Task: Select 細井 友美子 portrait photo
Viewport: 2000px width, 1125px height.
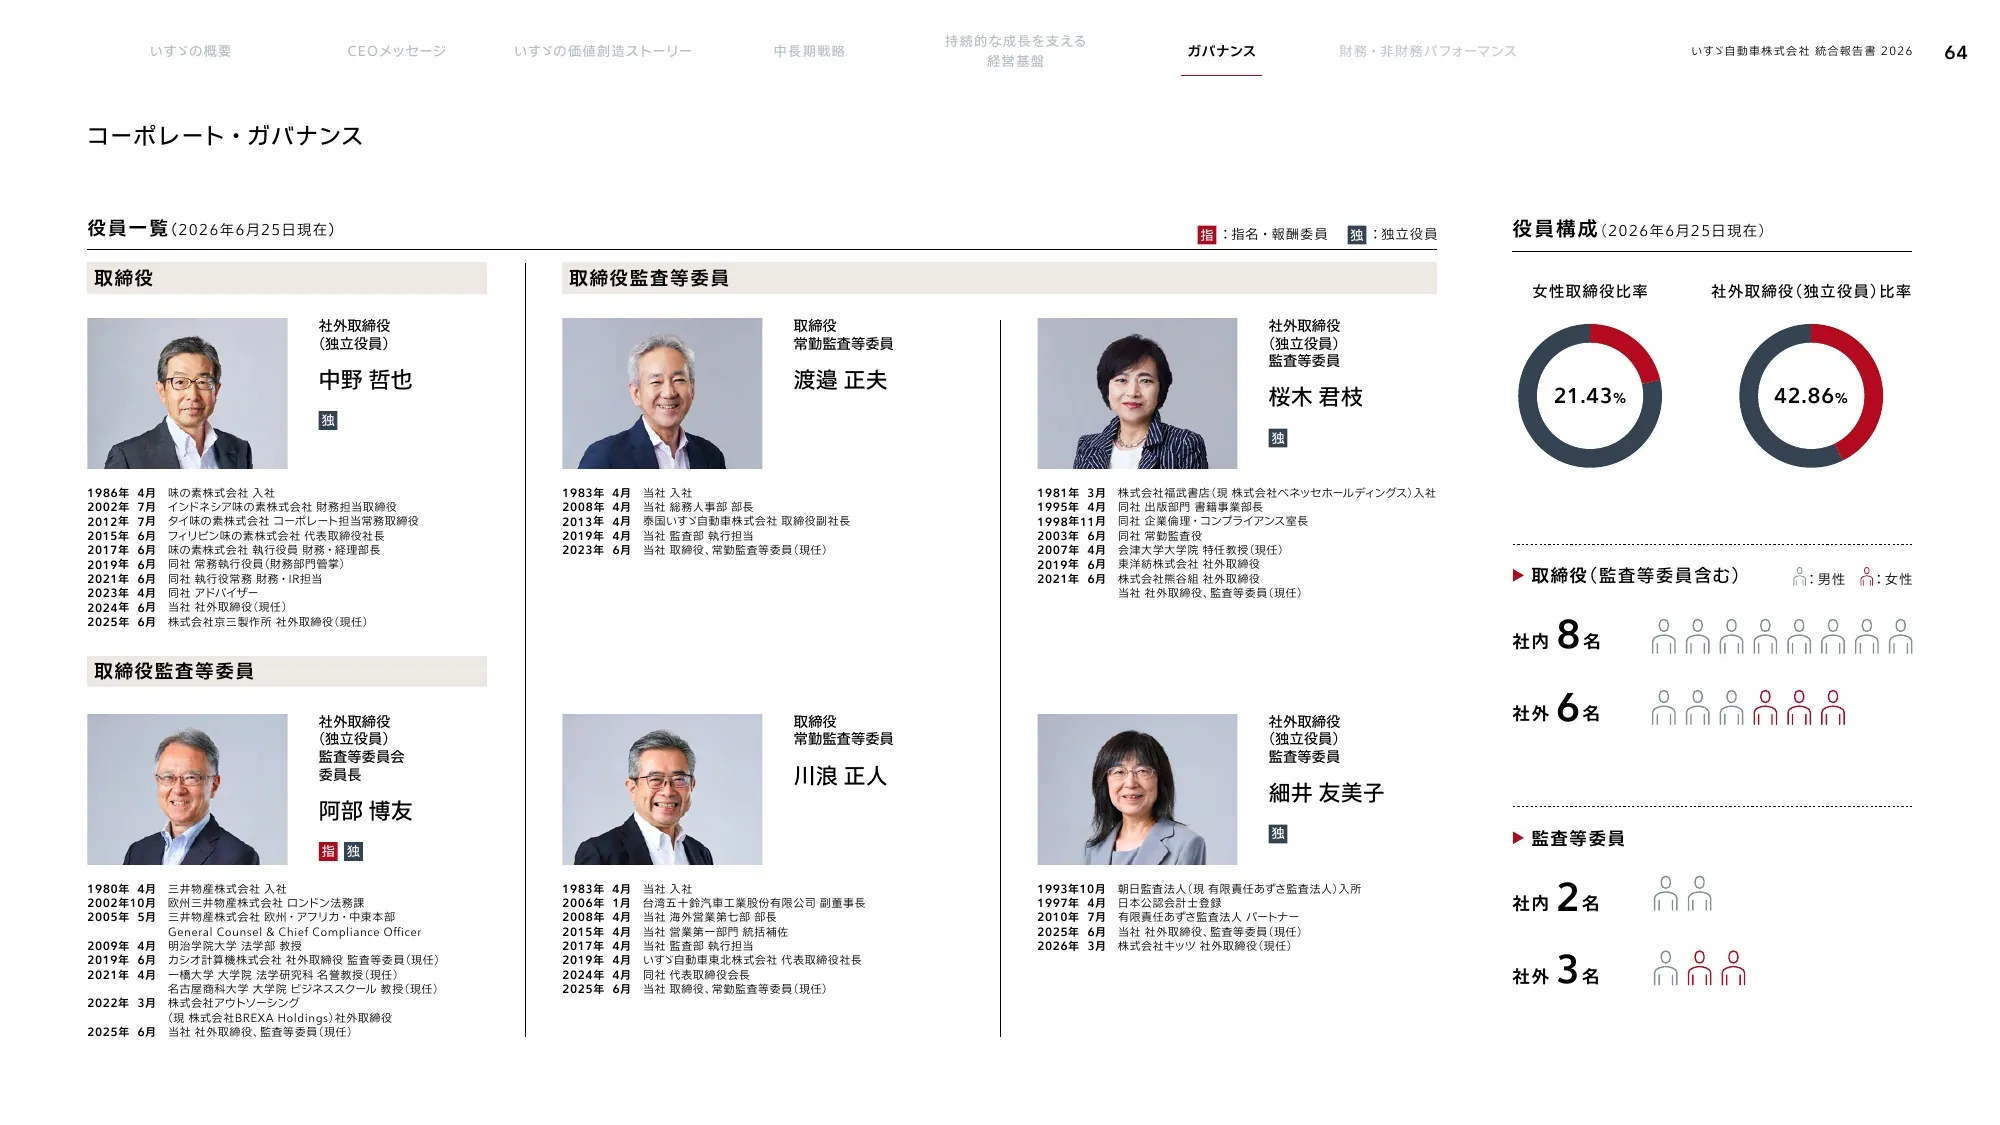Action: (x=1137, y=789)
